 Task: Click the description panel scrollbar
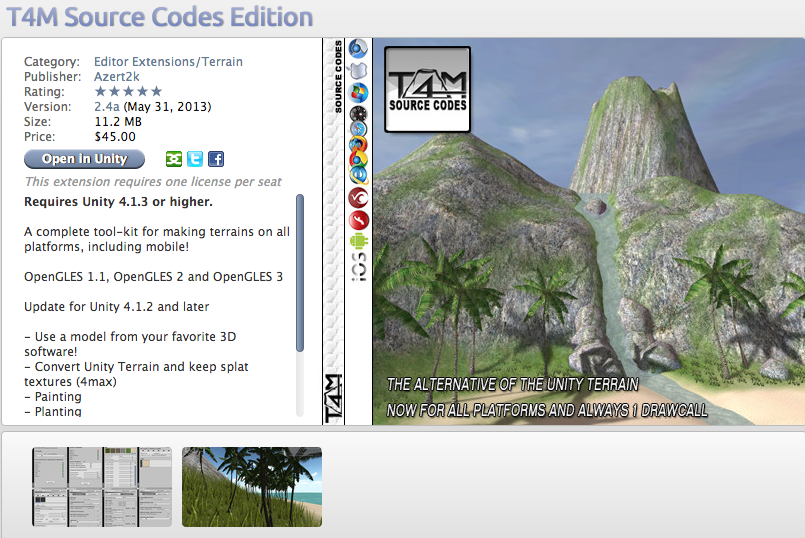point(300,273)
